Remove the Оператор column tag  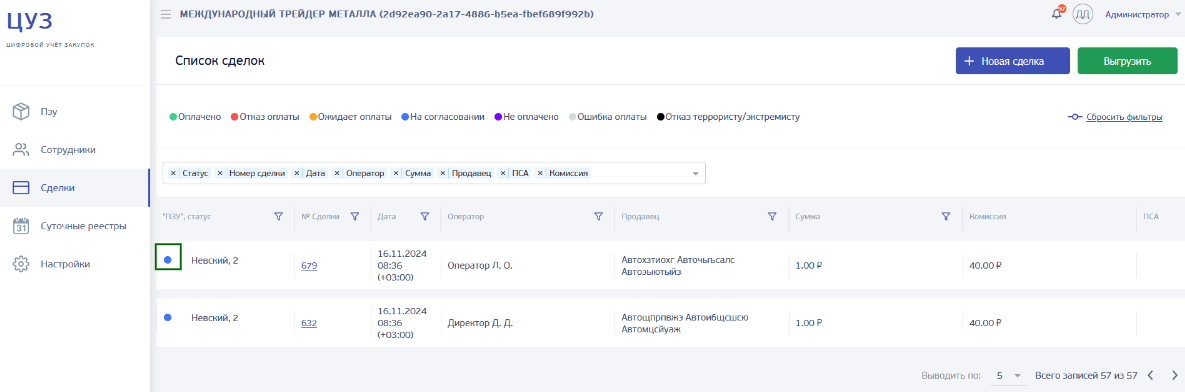point(336,174)
